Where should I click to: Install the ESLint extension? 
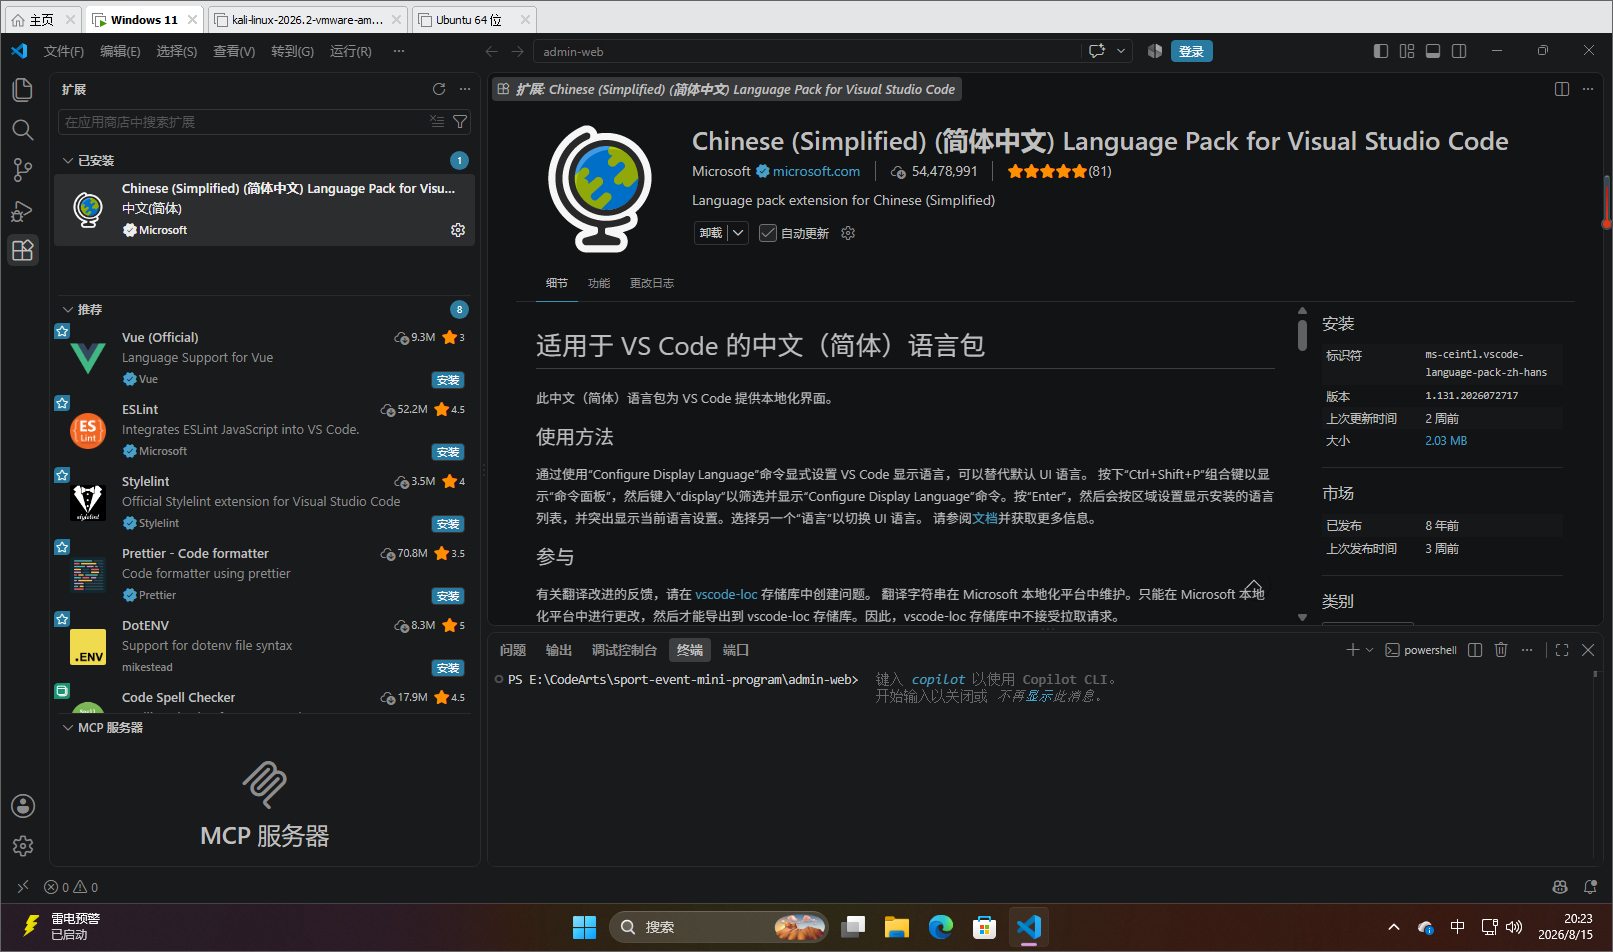(448, 452)
